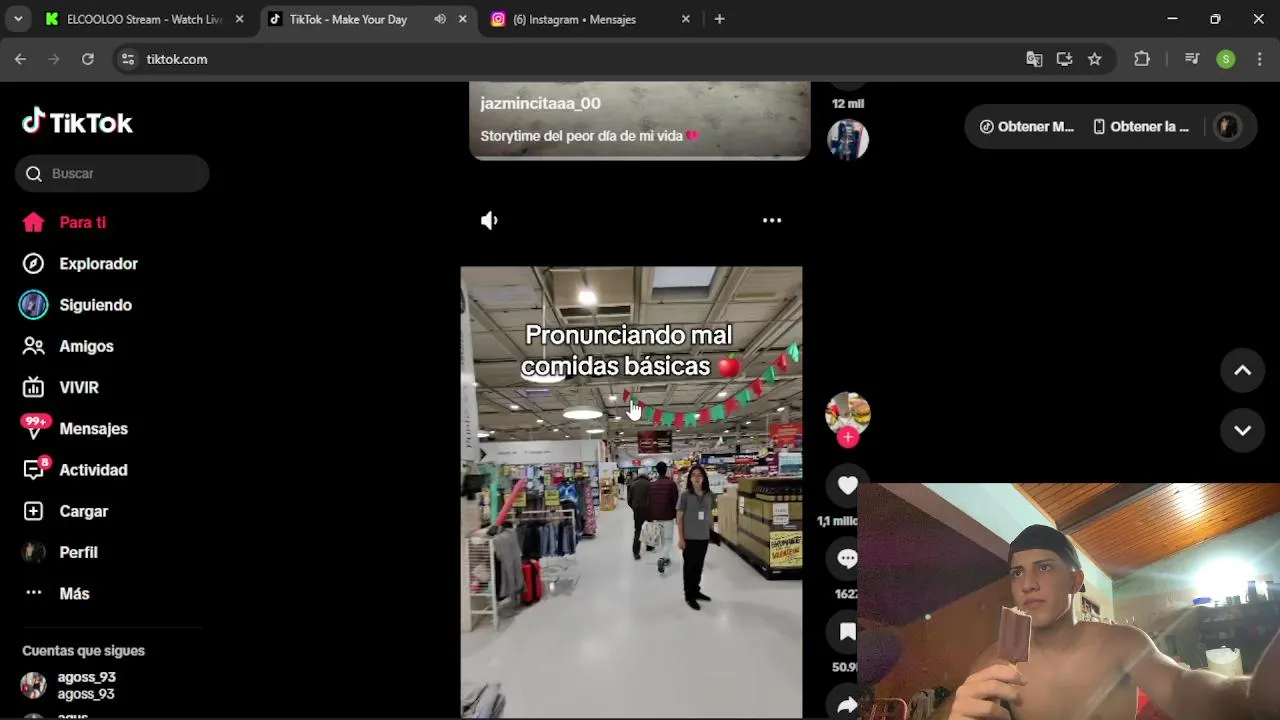The width and height of the screenshot is (1280, 720).
Task: Close the ELCOOLOO Stream tab
Action: tap(239, 19)
